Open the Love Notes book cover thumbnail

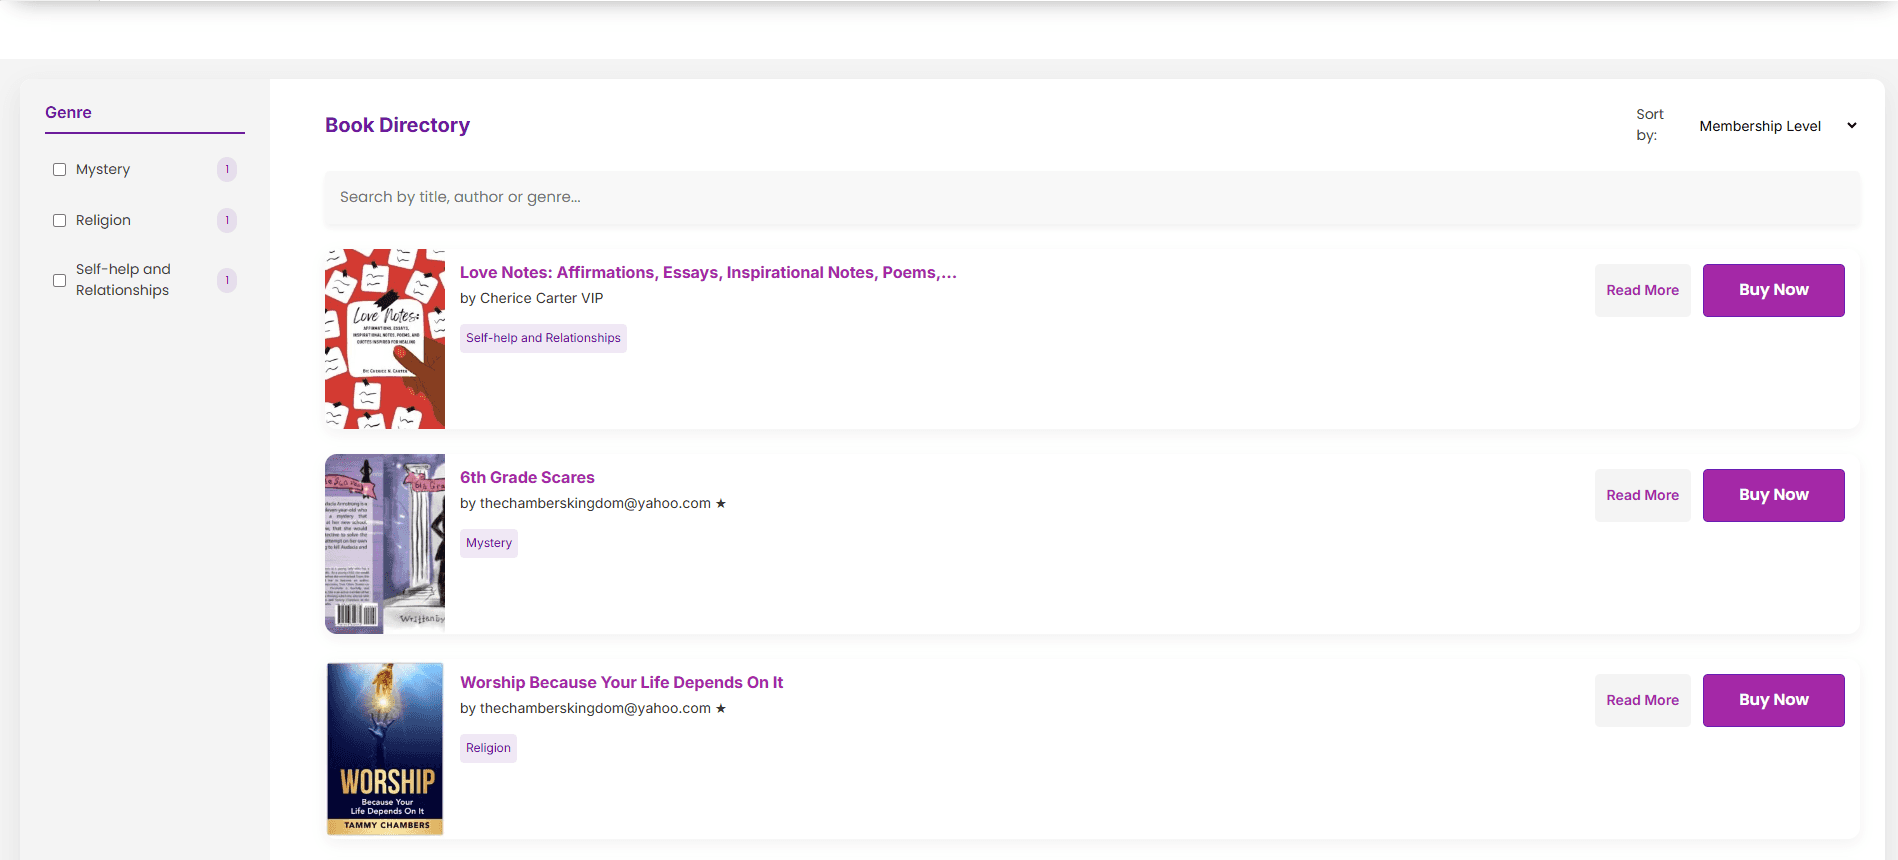pos(385,339)
